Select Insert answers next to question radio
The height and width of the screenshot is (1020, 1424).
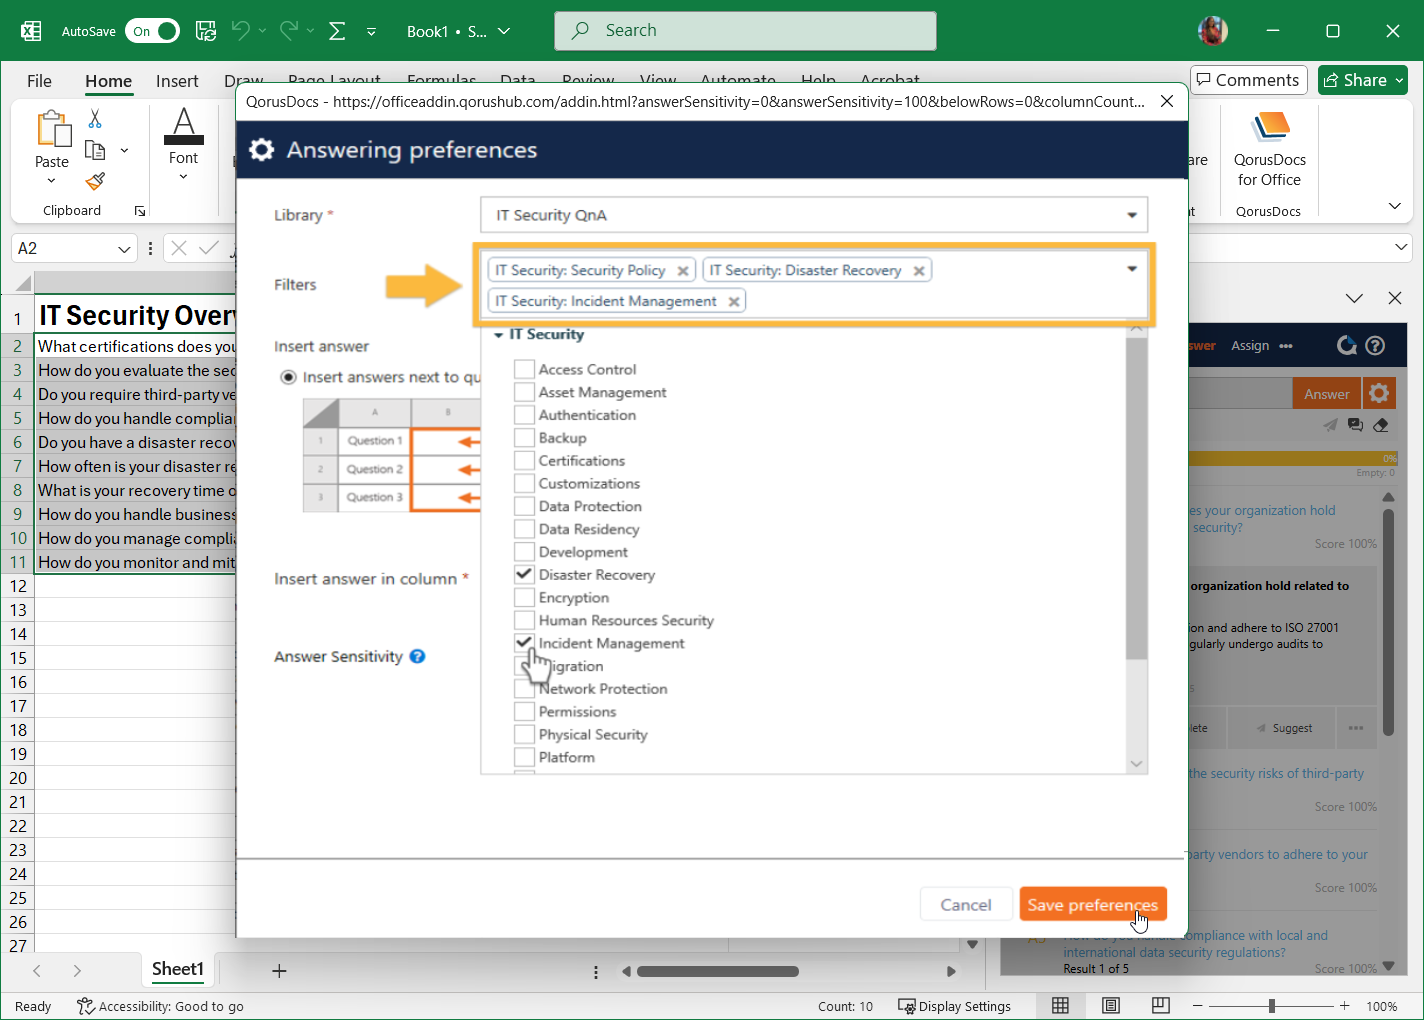pyautogui.click(x=288, y=377)
